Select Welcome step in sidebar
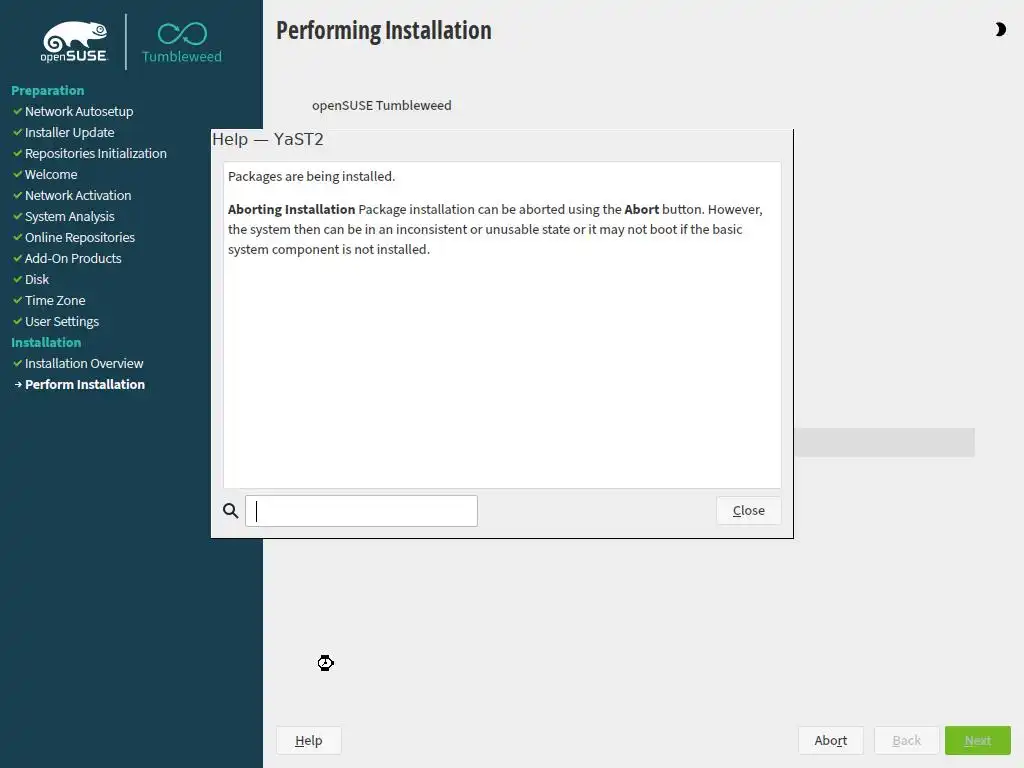Viewport: 1024px width, 768px height. coord(51,174)
